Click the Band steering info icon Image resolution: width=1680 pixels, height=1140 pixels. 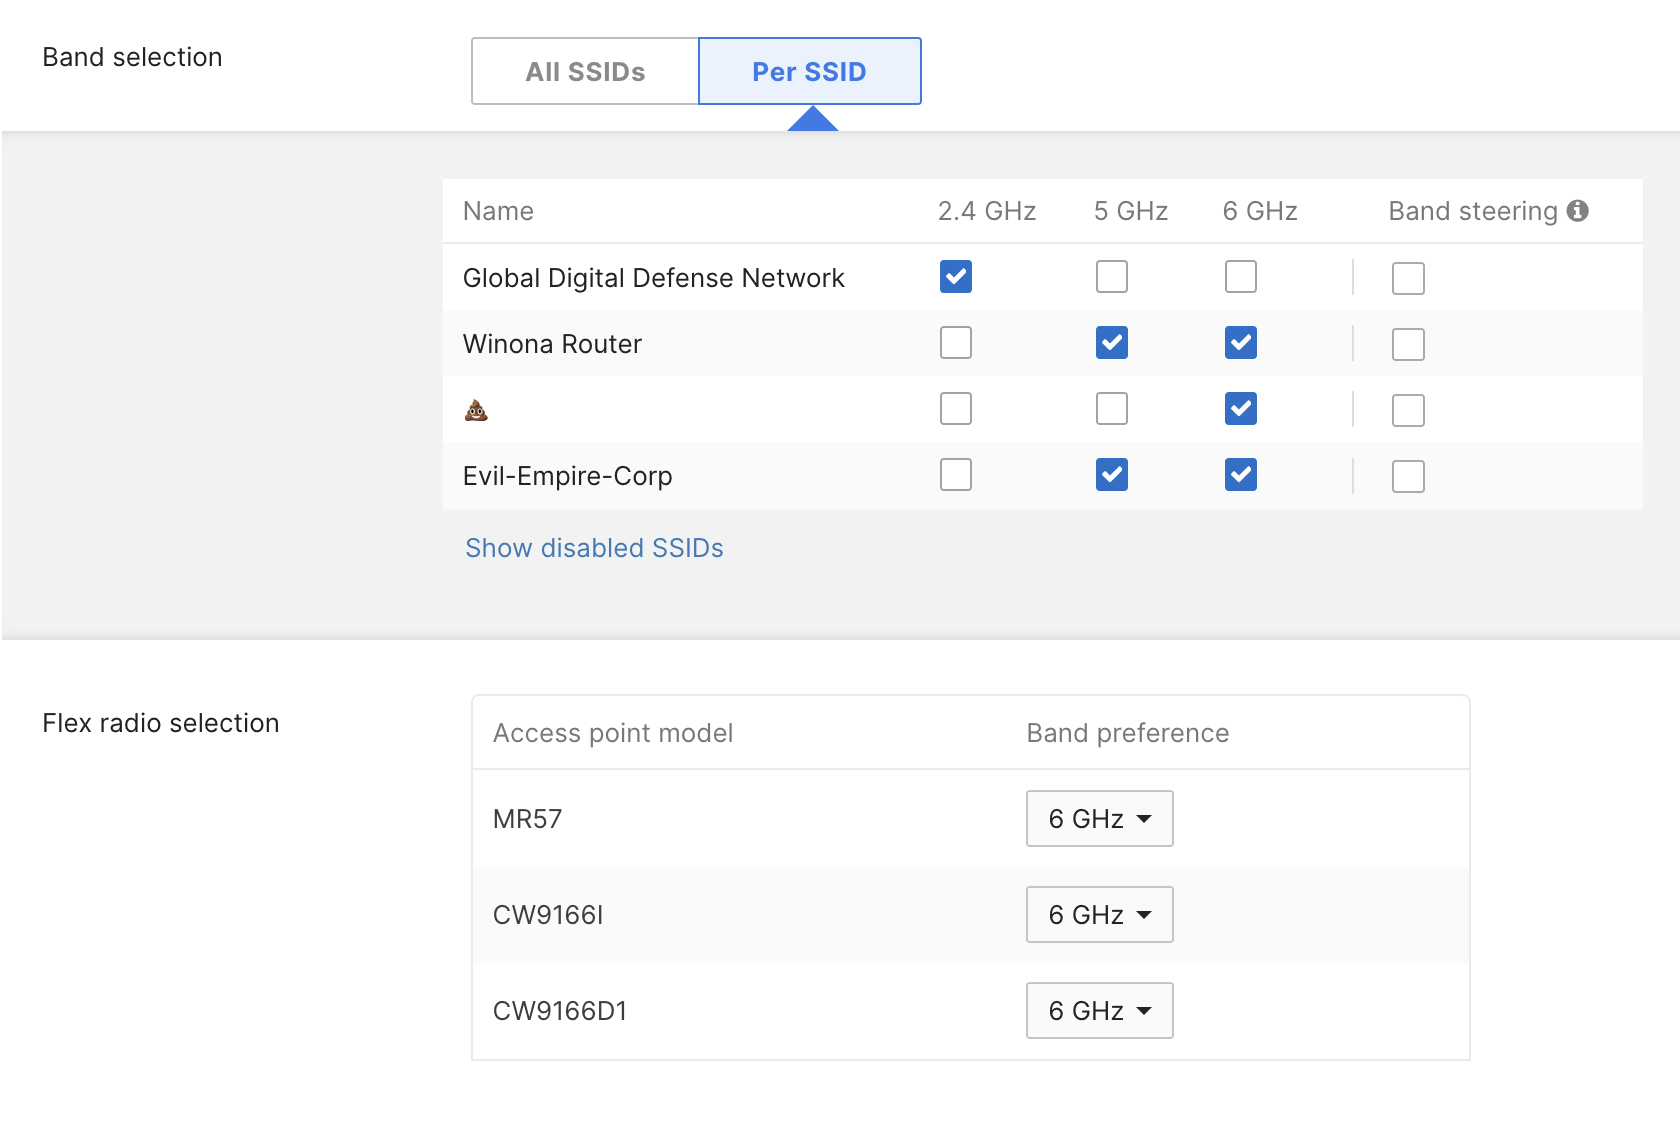click(x=1578, y=211)
